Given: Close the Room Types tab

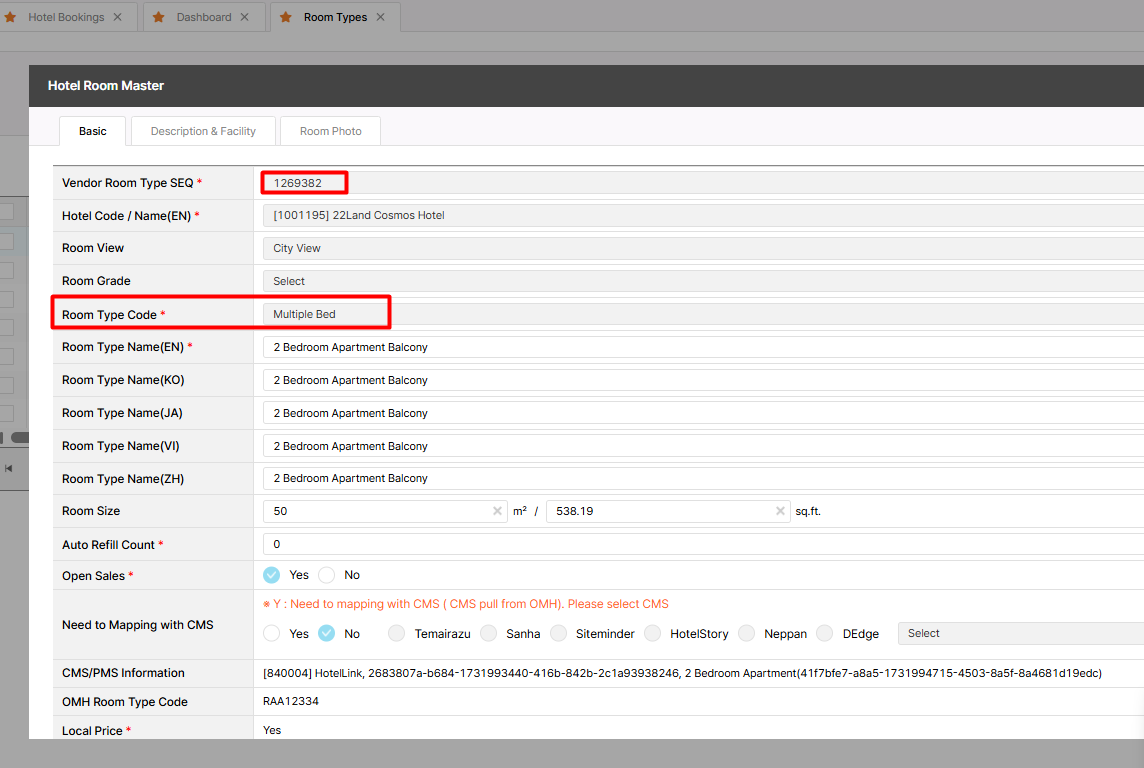Looking at the screenshot, I should 381,17.
